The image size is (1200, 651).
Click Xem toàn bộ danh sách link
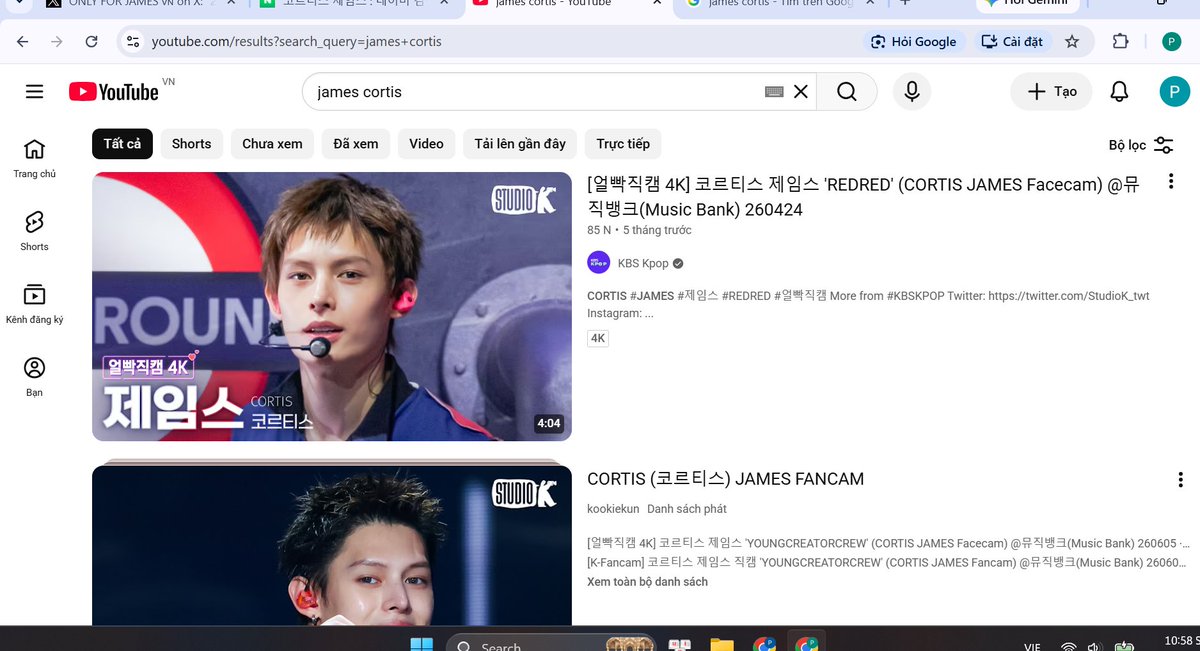click(x=647, y=582)
